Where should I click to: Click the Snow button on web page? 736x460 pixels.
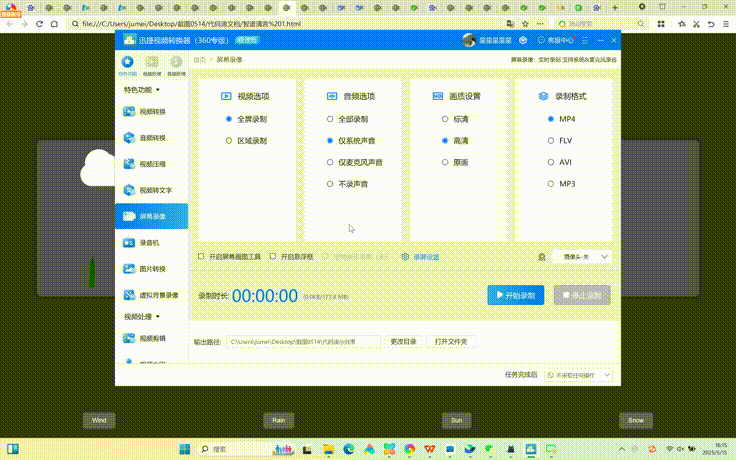pos(636,421)
